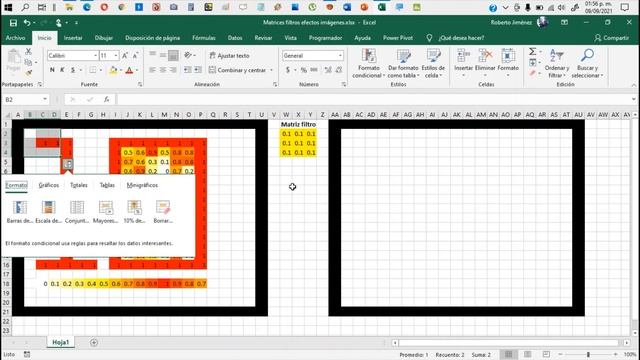Open Estilos de celda gallery
Screen dimensions: 640x360
(433, 63)
